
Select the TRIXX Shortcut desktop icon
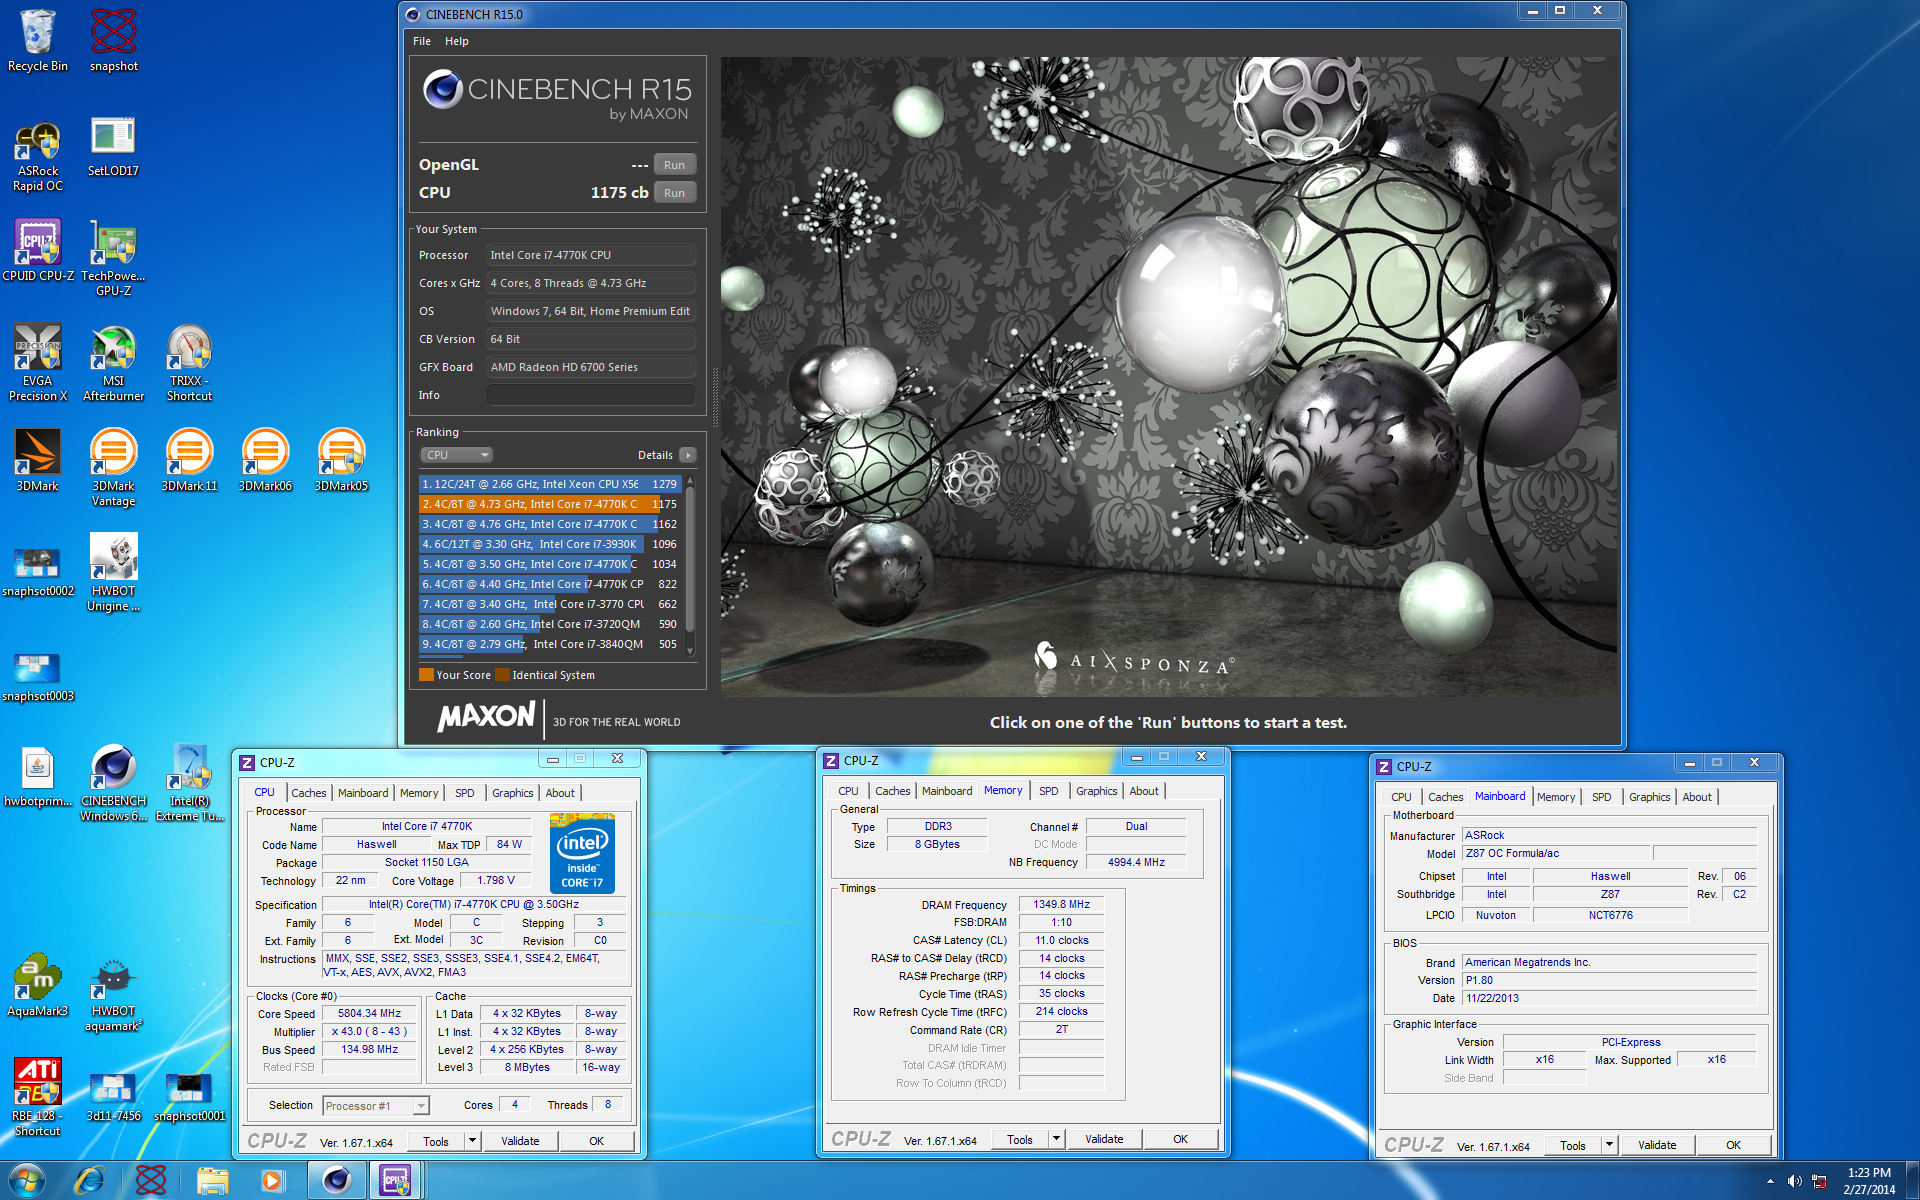[189, 363]
